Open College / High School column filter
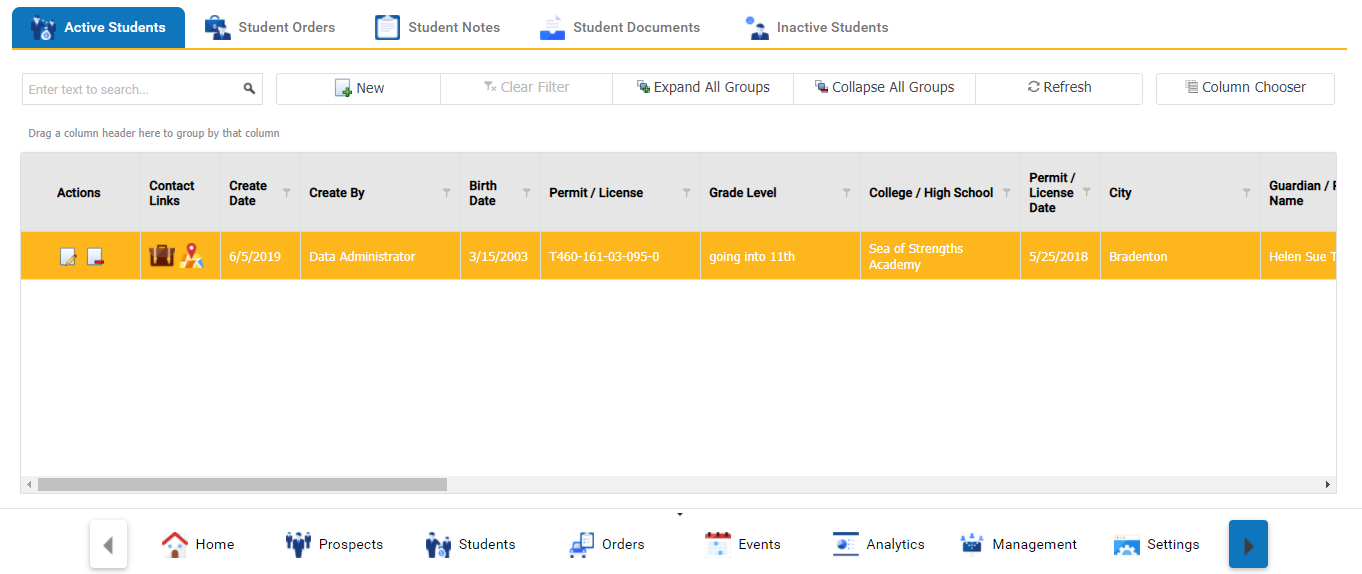The width and height of the screenshot is (1362, 574). pyautogui.click(x=1007, y=192)
